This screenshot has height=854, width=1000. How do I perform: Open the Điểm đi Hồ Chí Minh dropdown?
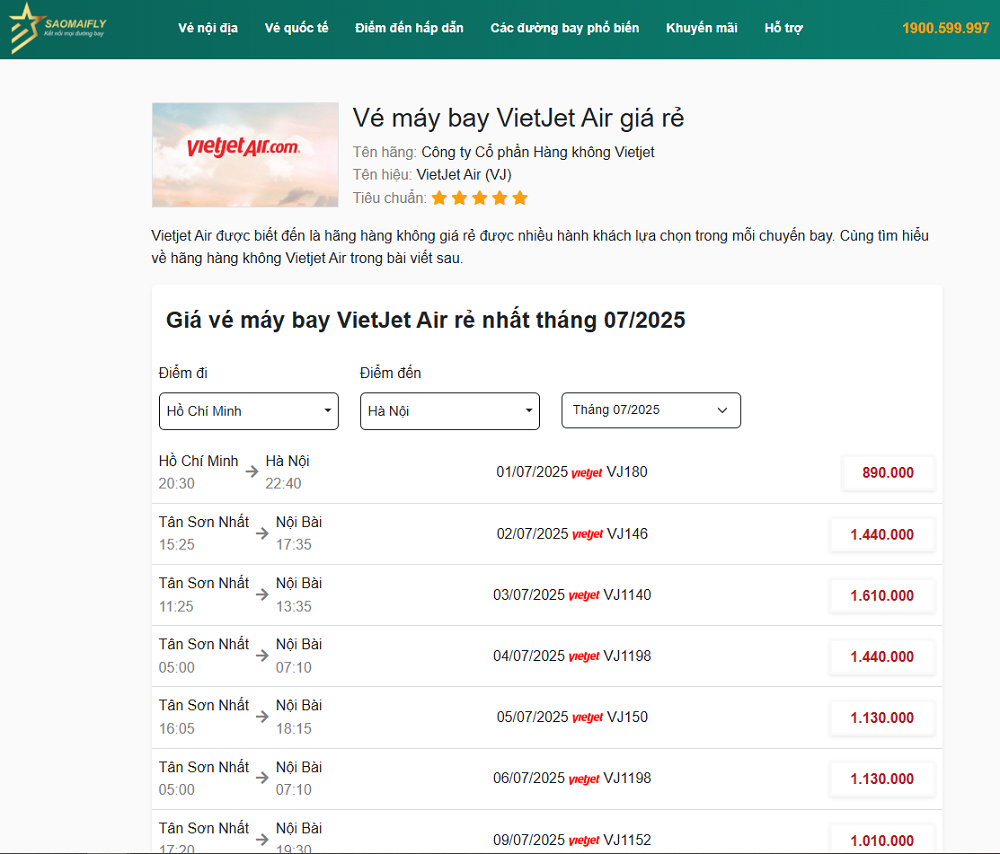(249, 411)
